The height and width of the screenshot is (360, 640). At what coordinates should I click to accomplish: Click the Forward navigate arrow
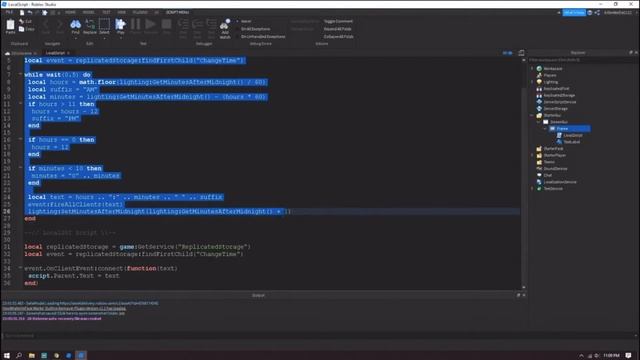60,24
